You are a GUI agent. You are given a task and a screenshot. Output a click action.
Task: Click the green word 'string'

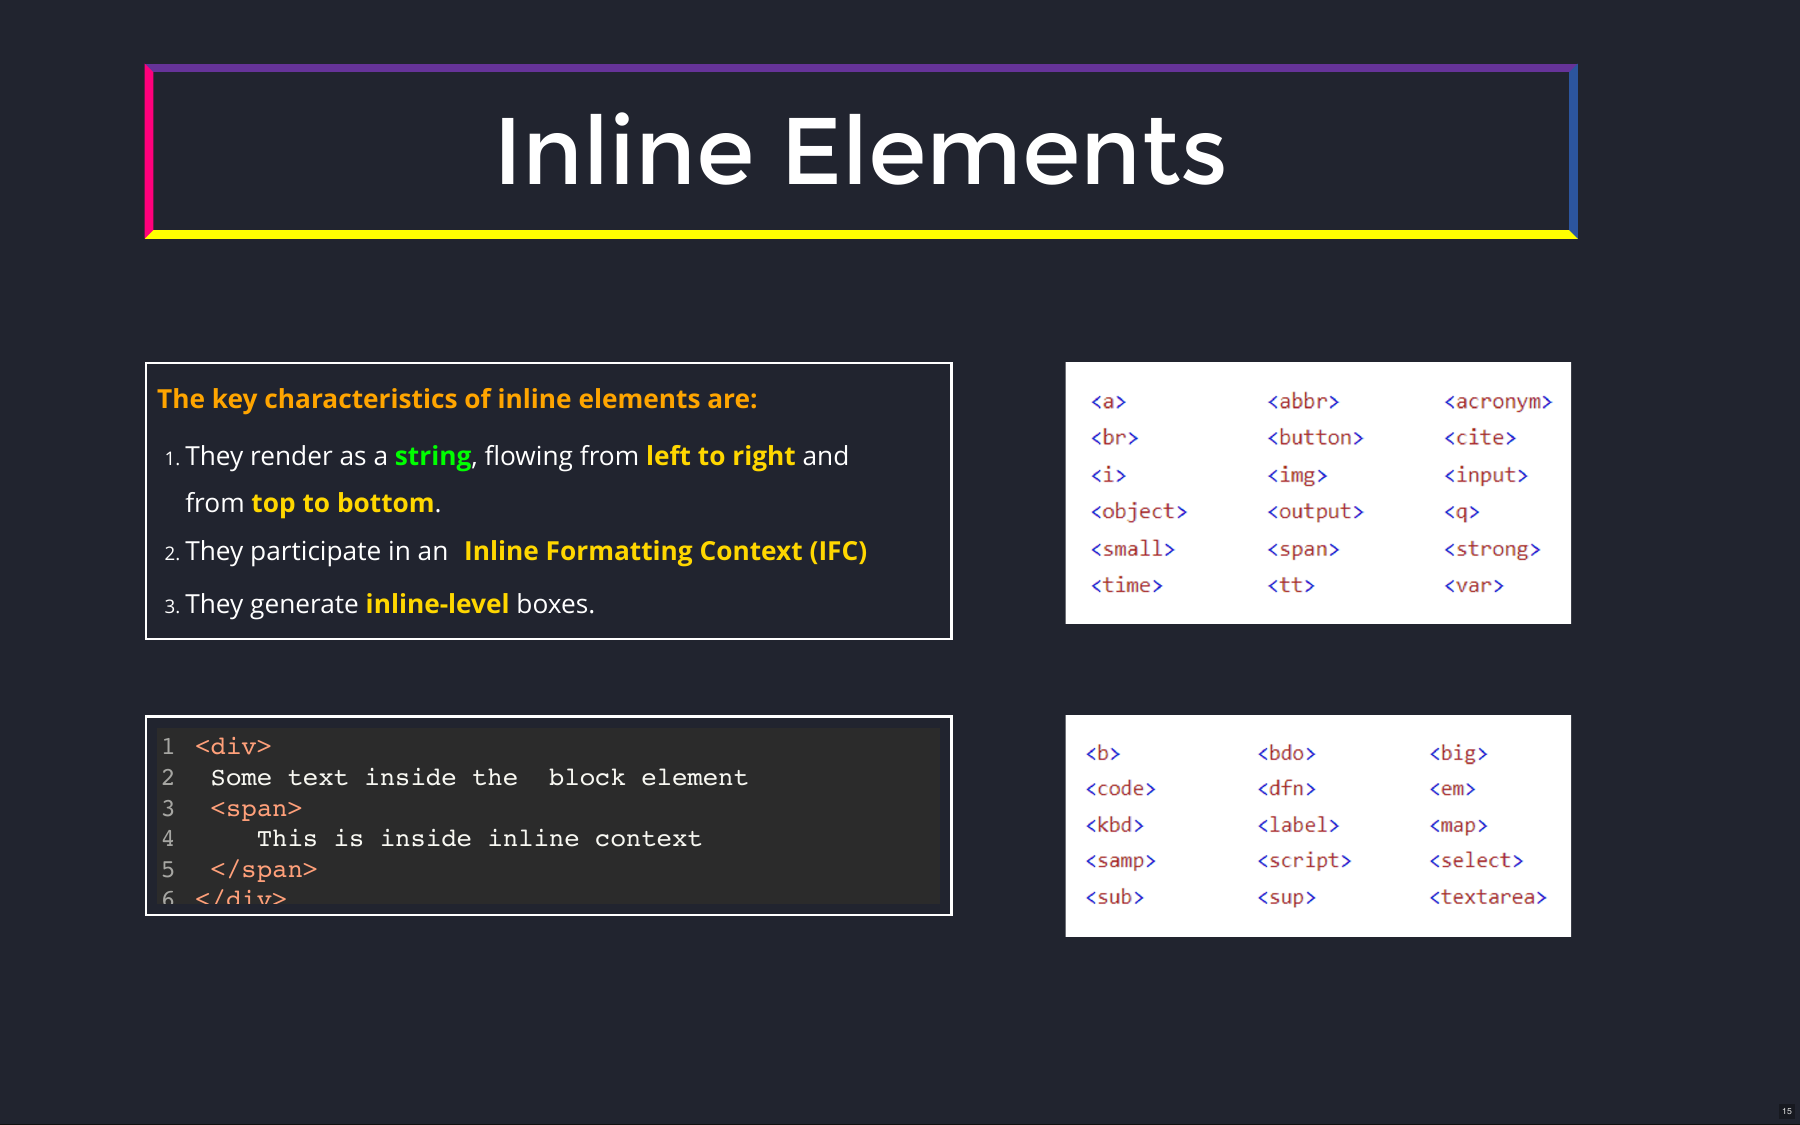point(433,456)
